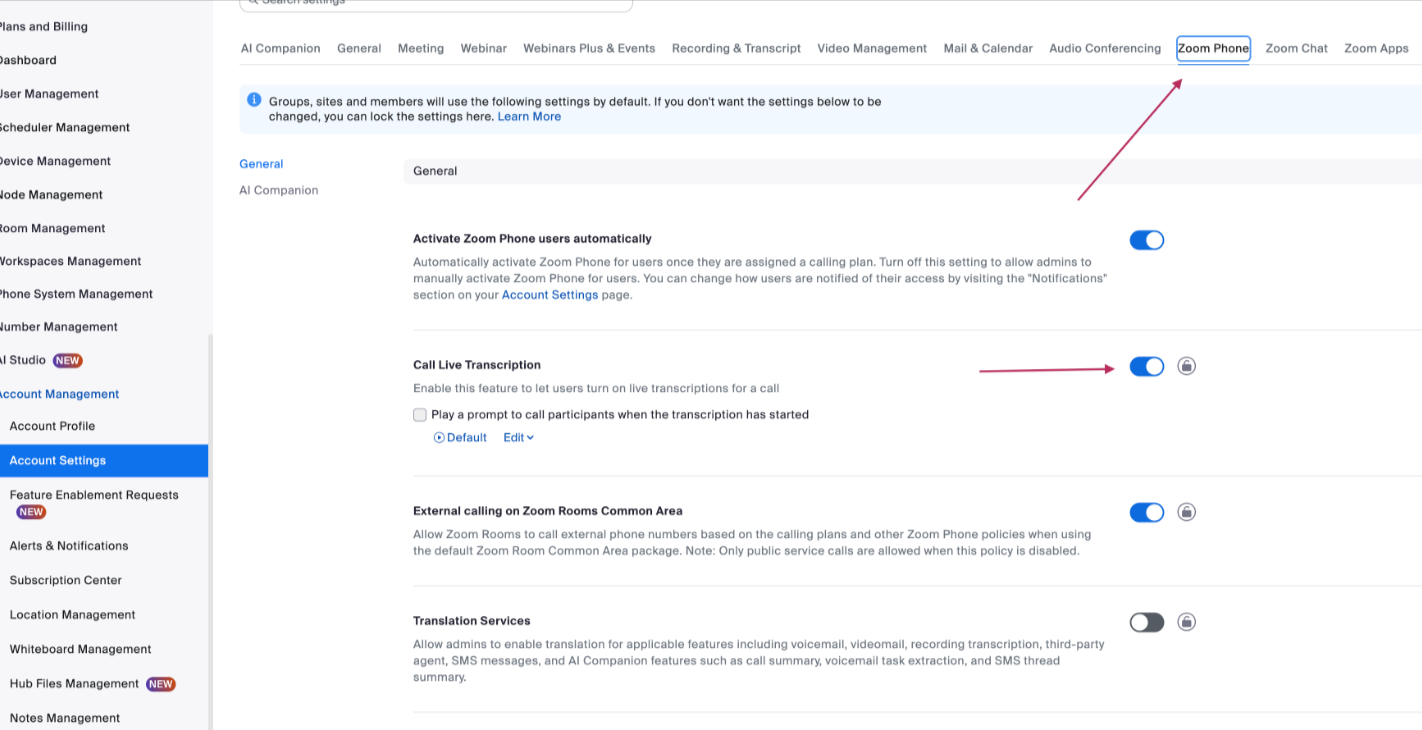Click the blue info icon in the banner
1422x730 pixels.
[254, 101]
